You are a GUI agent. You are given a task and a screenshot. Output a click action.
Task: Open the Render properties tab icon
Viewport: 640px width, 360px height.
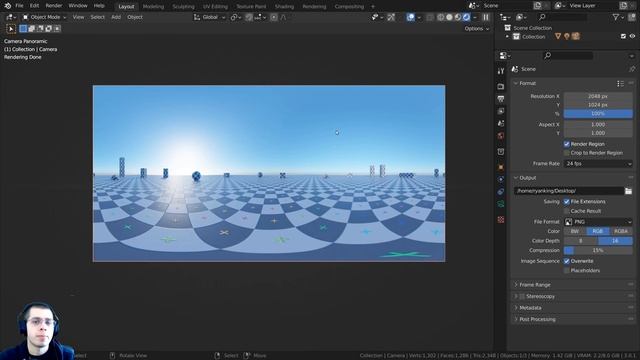(501, 87)
